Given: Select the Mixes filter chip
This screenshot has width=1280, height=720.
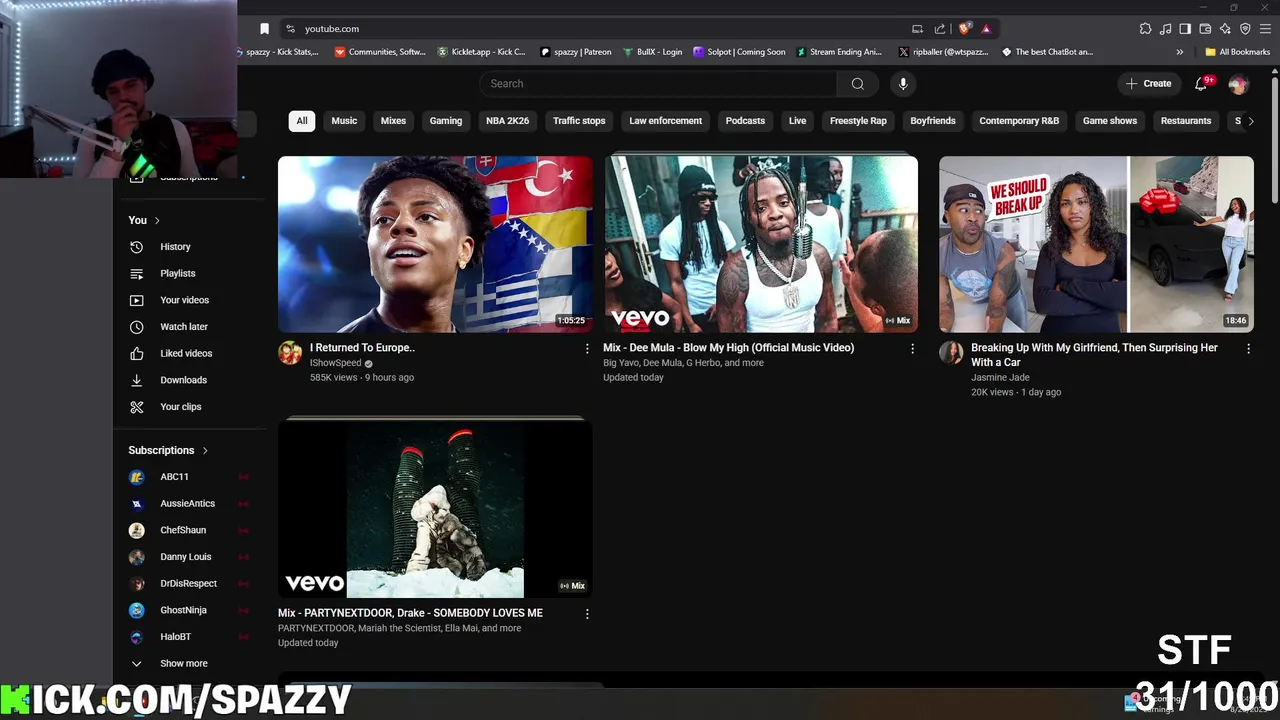Looking at the screenshot, I should point(393,121).
